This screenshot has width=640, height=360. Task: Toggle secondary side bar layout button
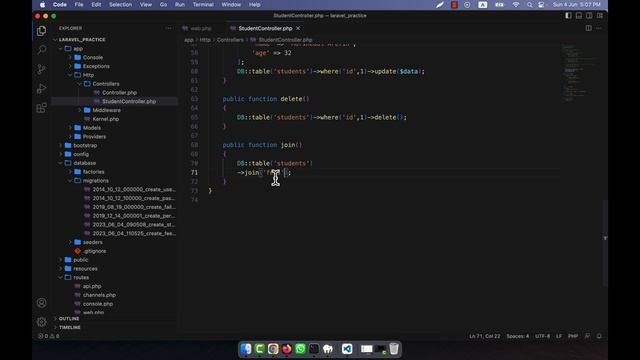click(589, 16)
